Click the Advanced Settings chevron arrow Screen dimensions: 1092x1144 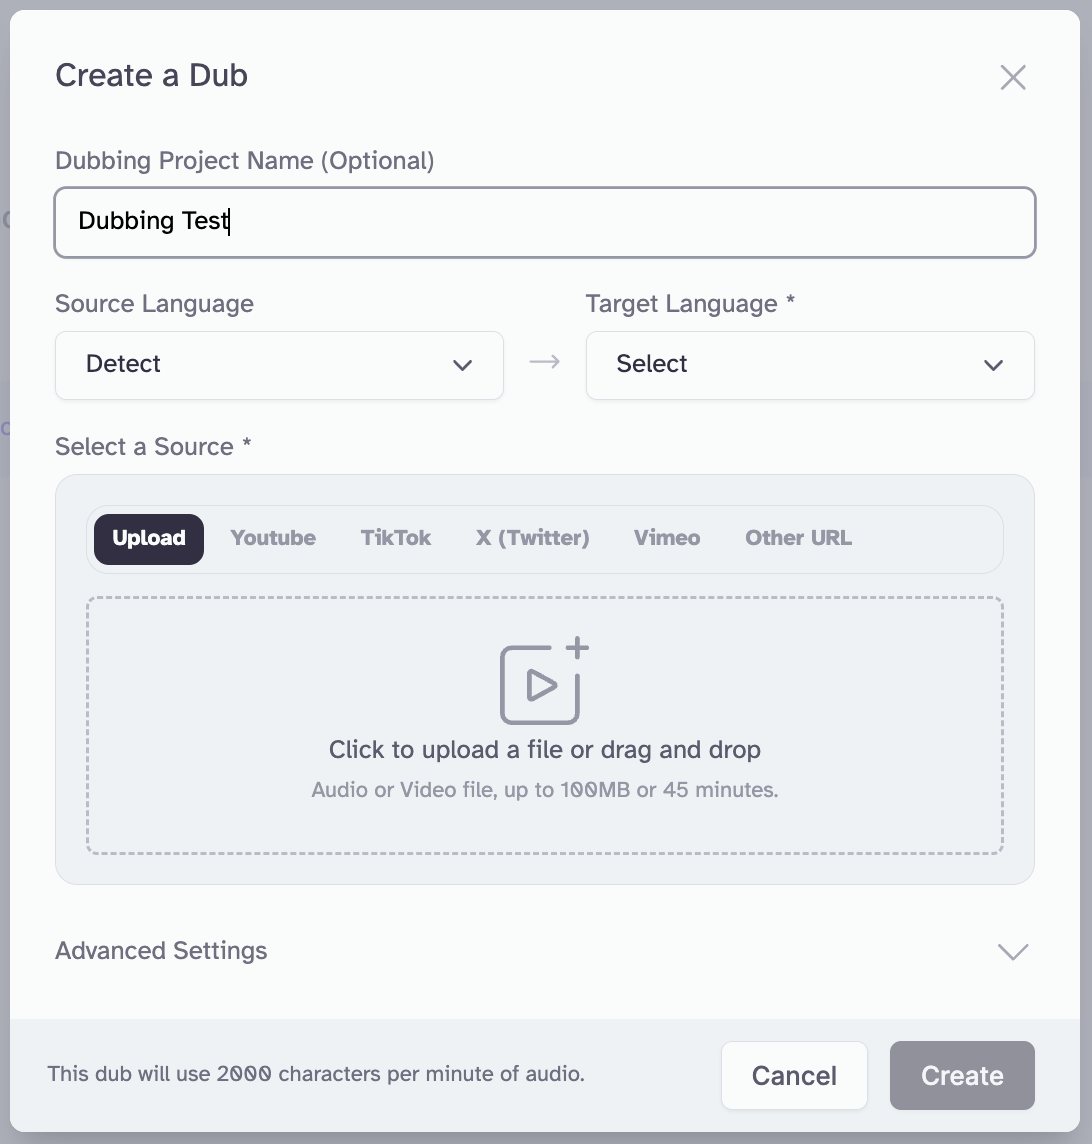tap(1013, 951)
